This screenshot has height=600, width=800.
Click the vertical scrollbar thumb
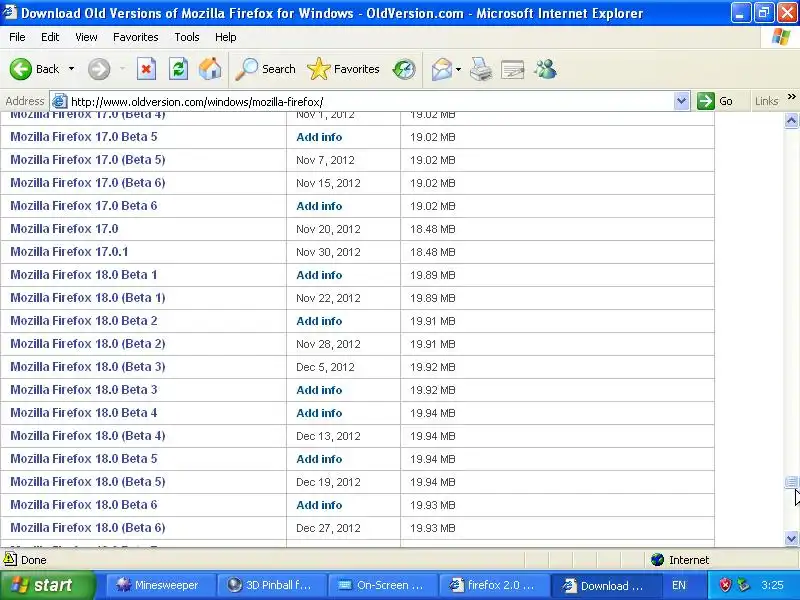[x=791, y=482]
